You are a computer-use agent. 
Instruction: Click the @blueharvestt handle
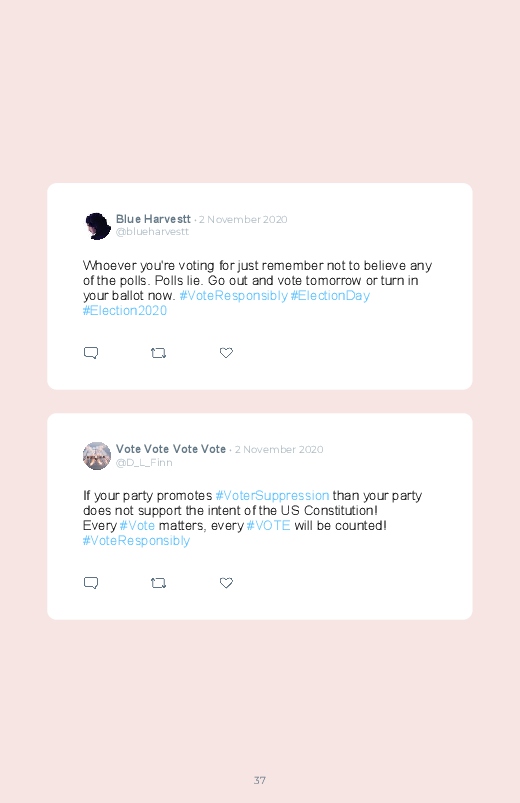[152, 231]
